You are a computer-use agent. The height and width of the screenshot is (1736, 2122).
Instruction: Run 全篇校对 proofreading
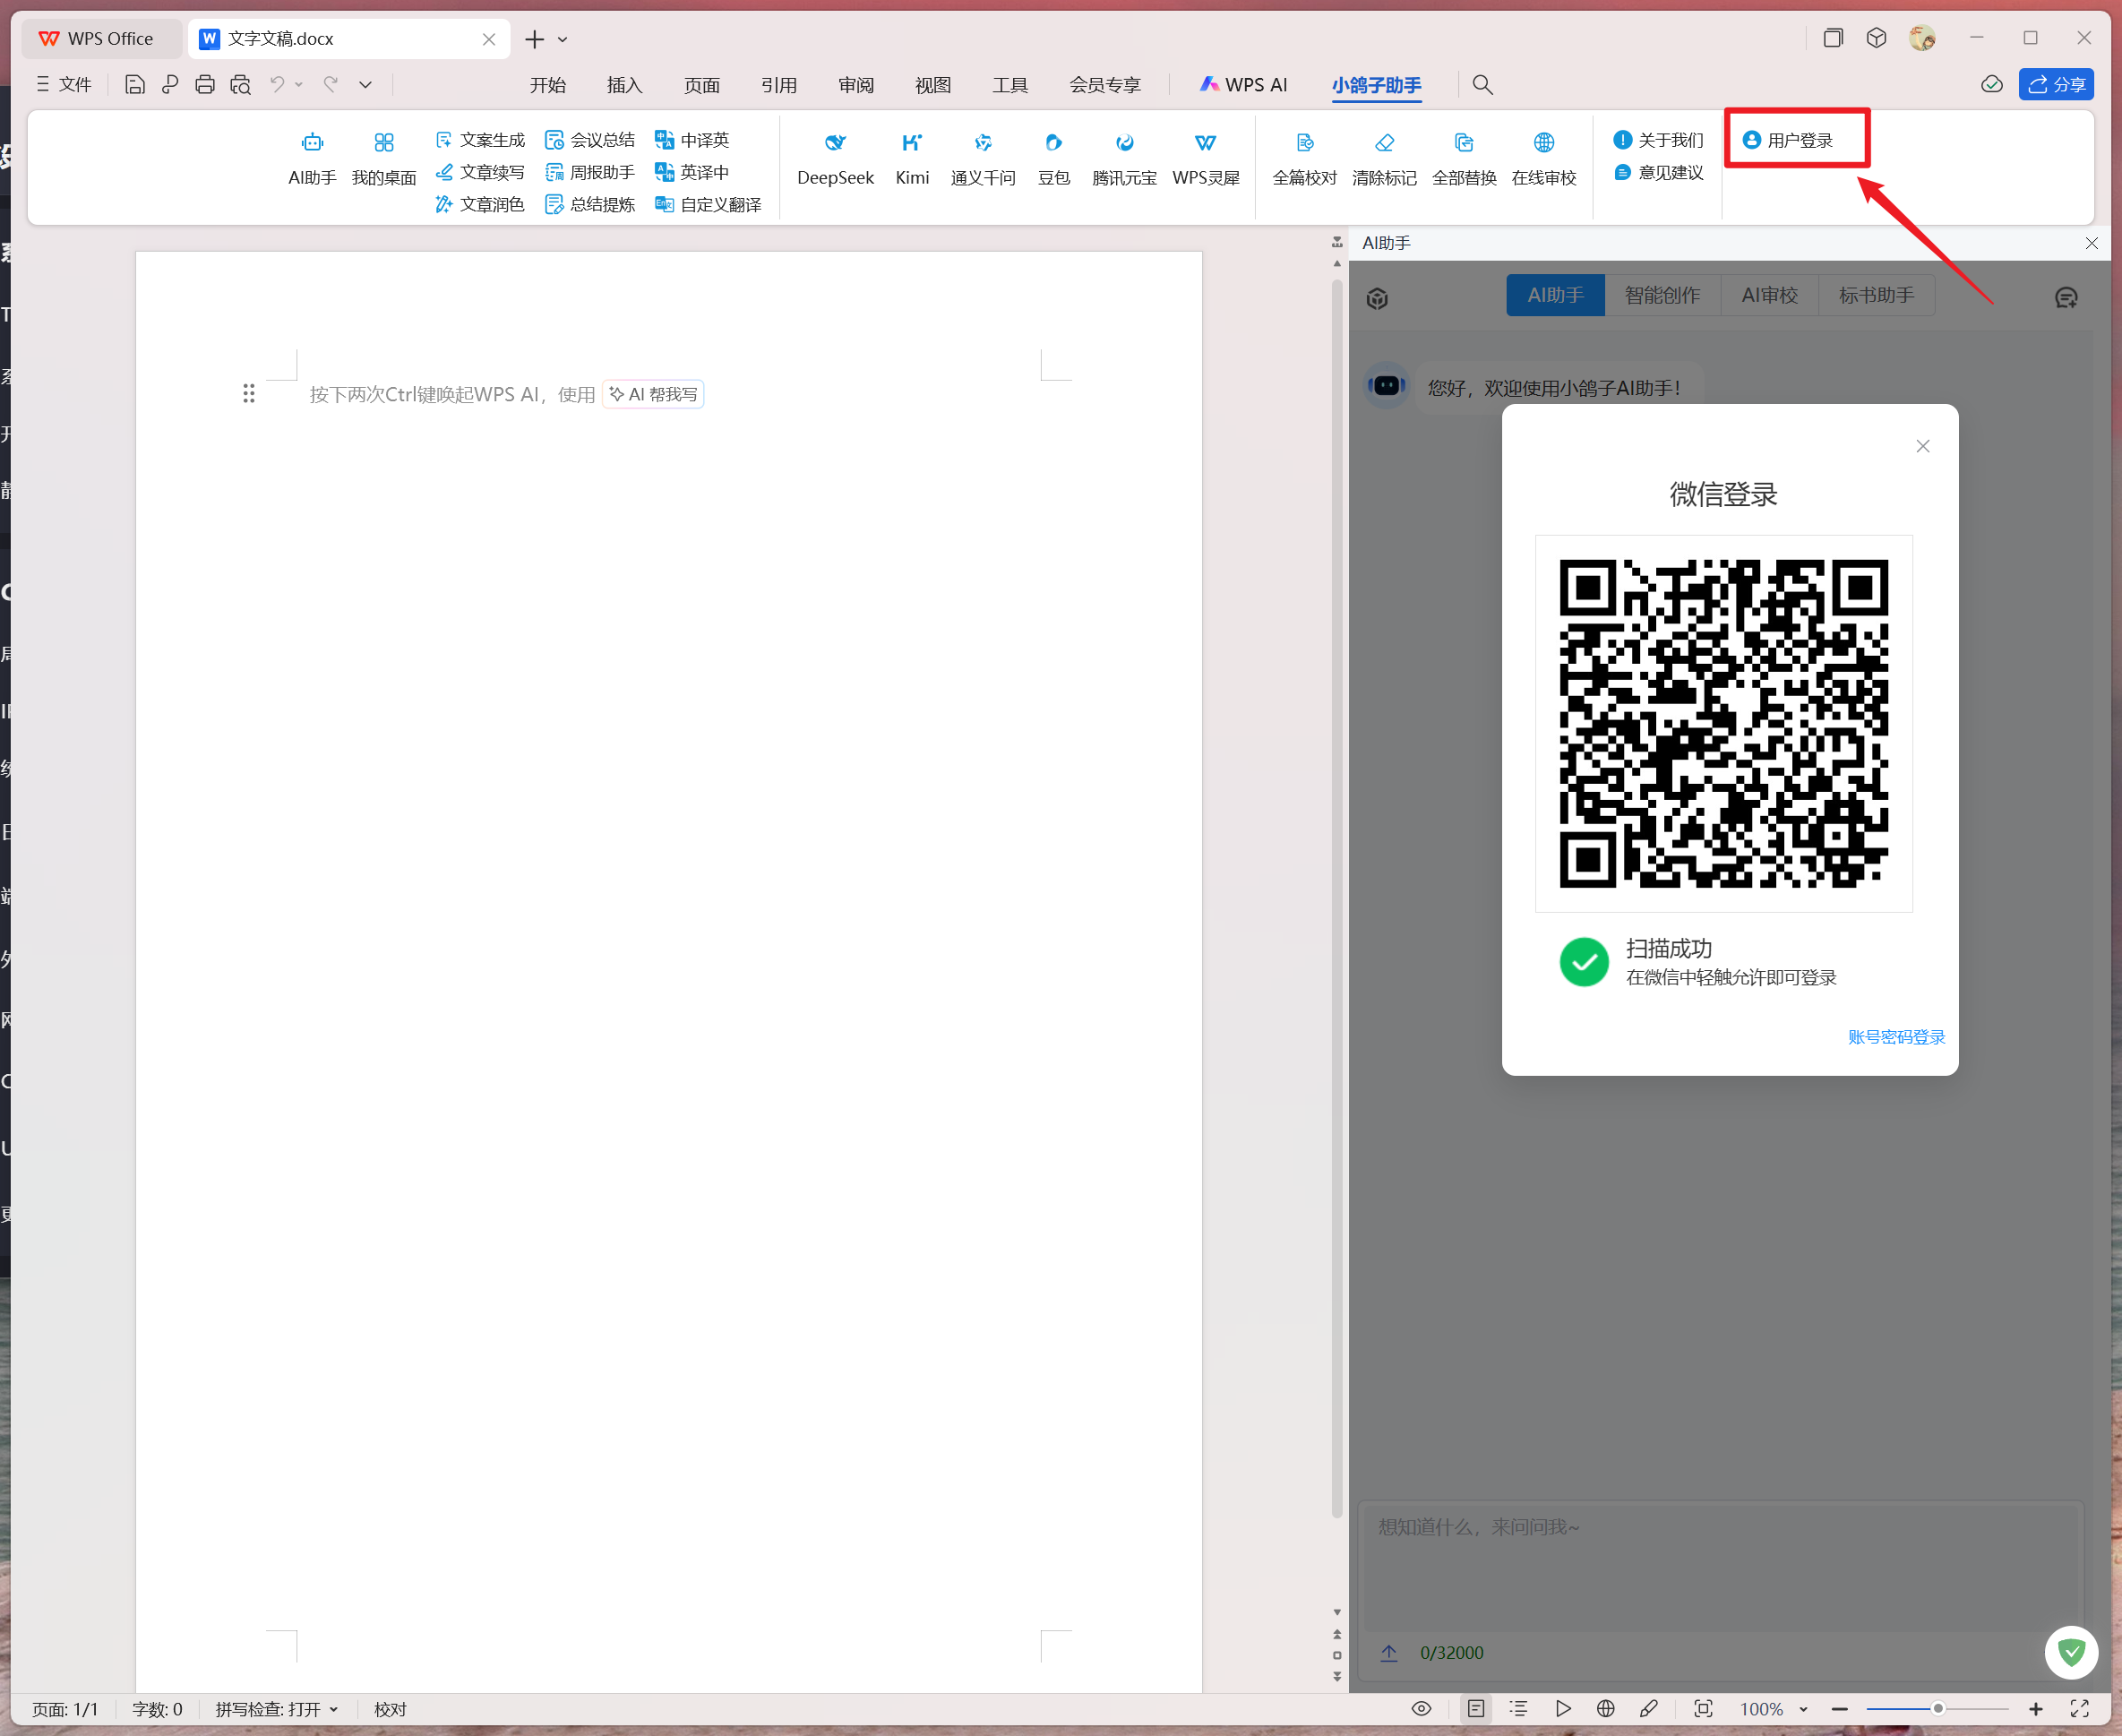click(x=1305, y=159)
